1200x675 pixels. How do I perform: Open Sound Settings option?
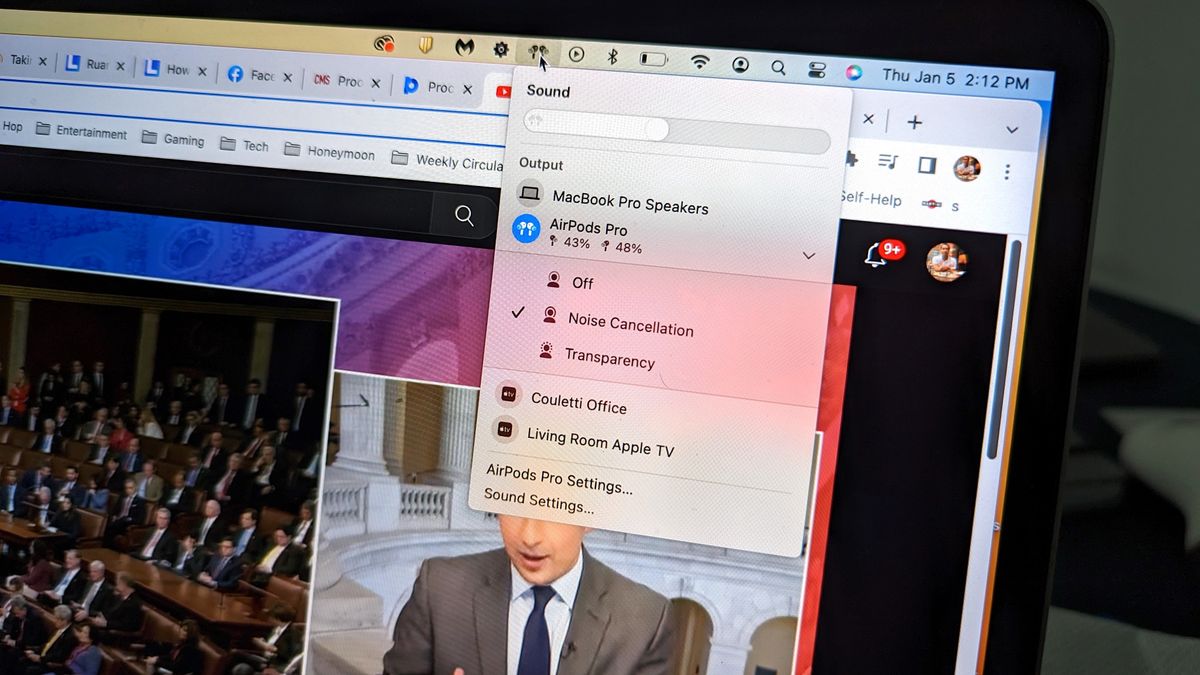pyautogui.click(x=539, y=502)
